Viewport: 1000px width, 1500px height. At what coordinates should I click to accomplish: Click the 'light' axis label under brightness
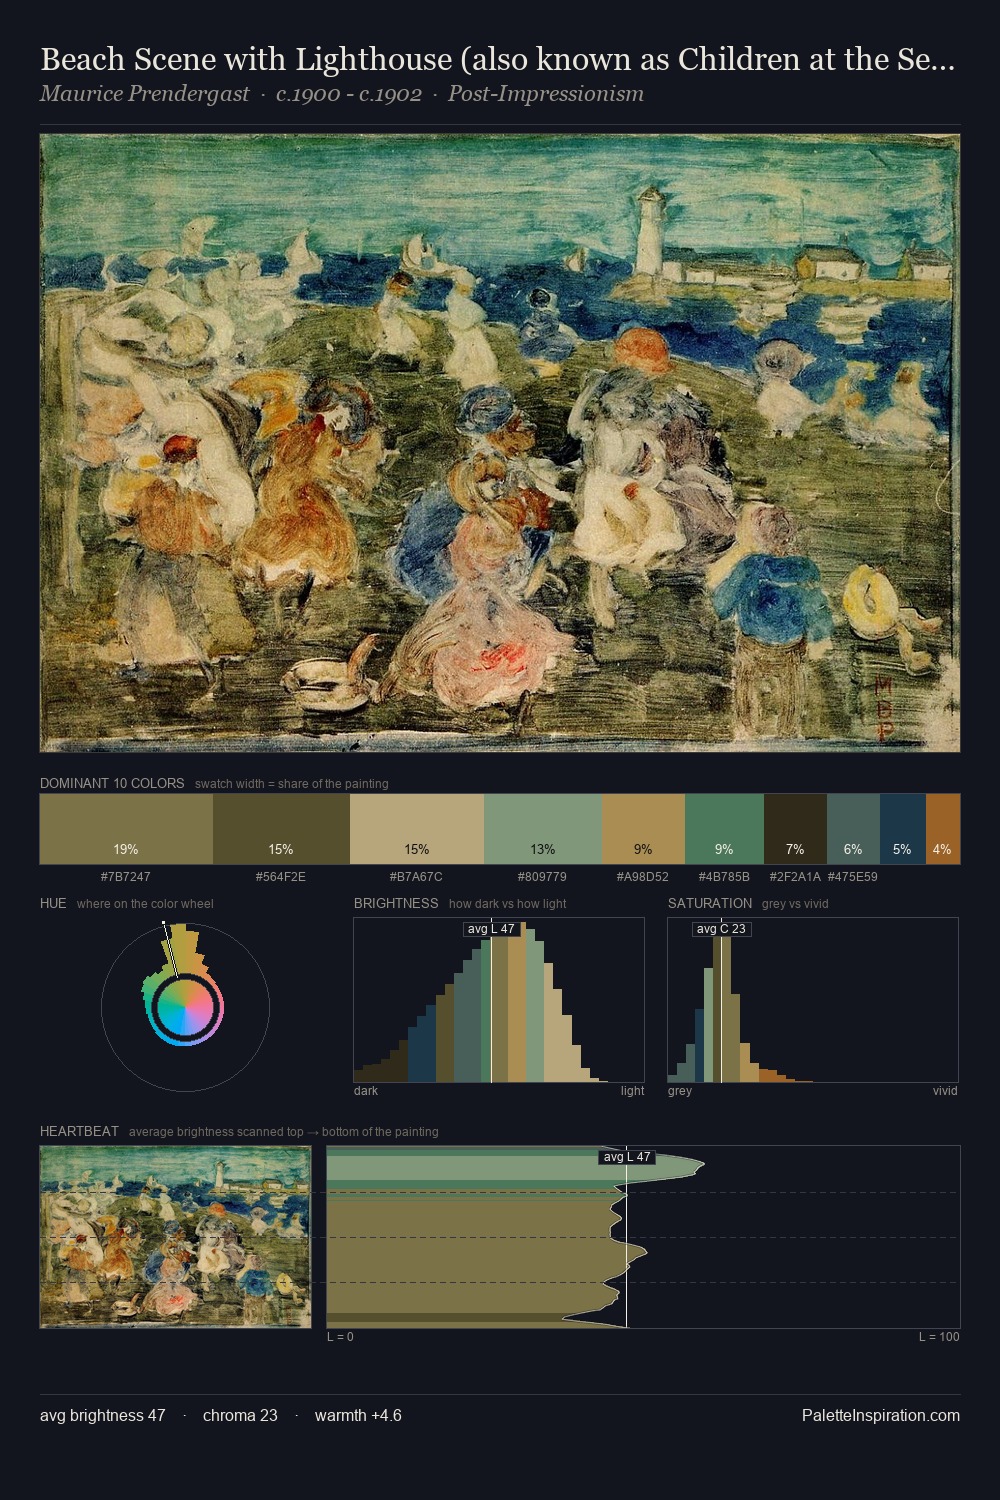pyautogui.click(x=632, y=1090)
